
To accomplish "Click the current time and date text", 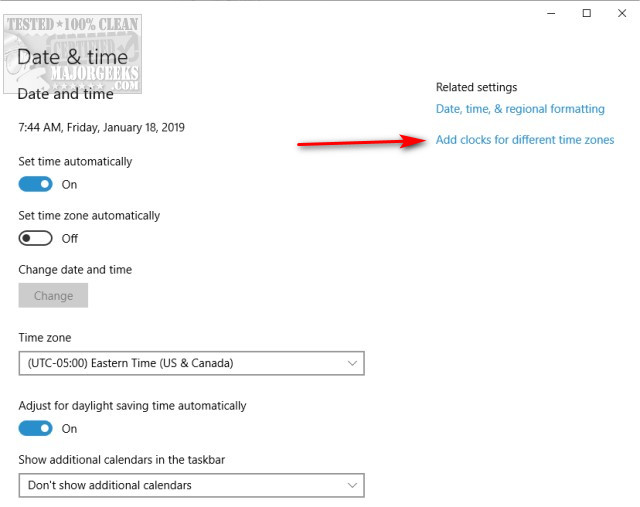I will 102,128.
